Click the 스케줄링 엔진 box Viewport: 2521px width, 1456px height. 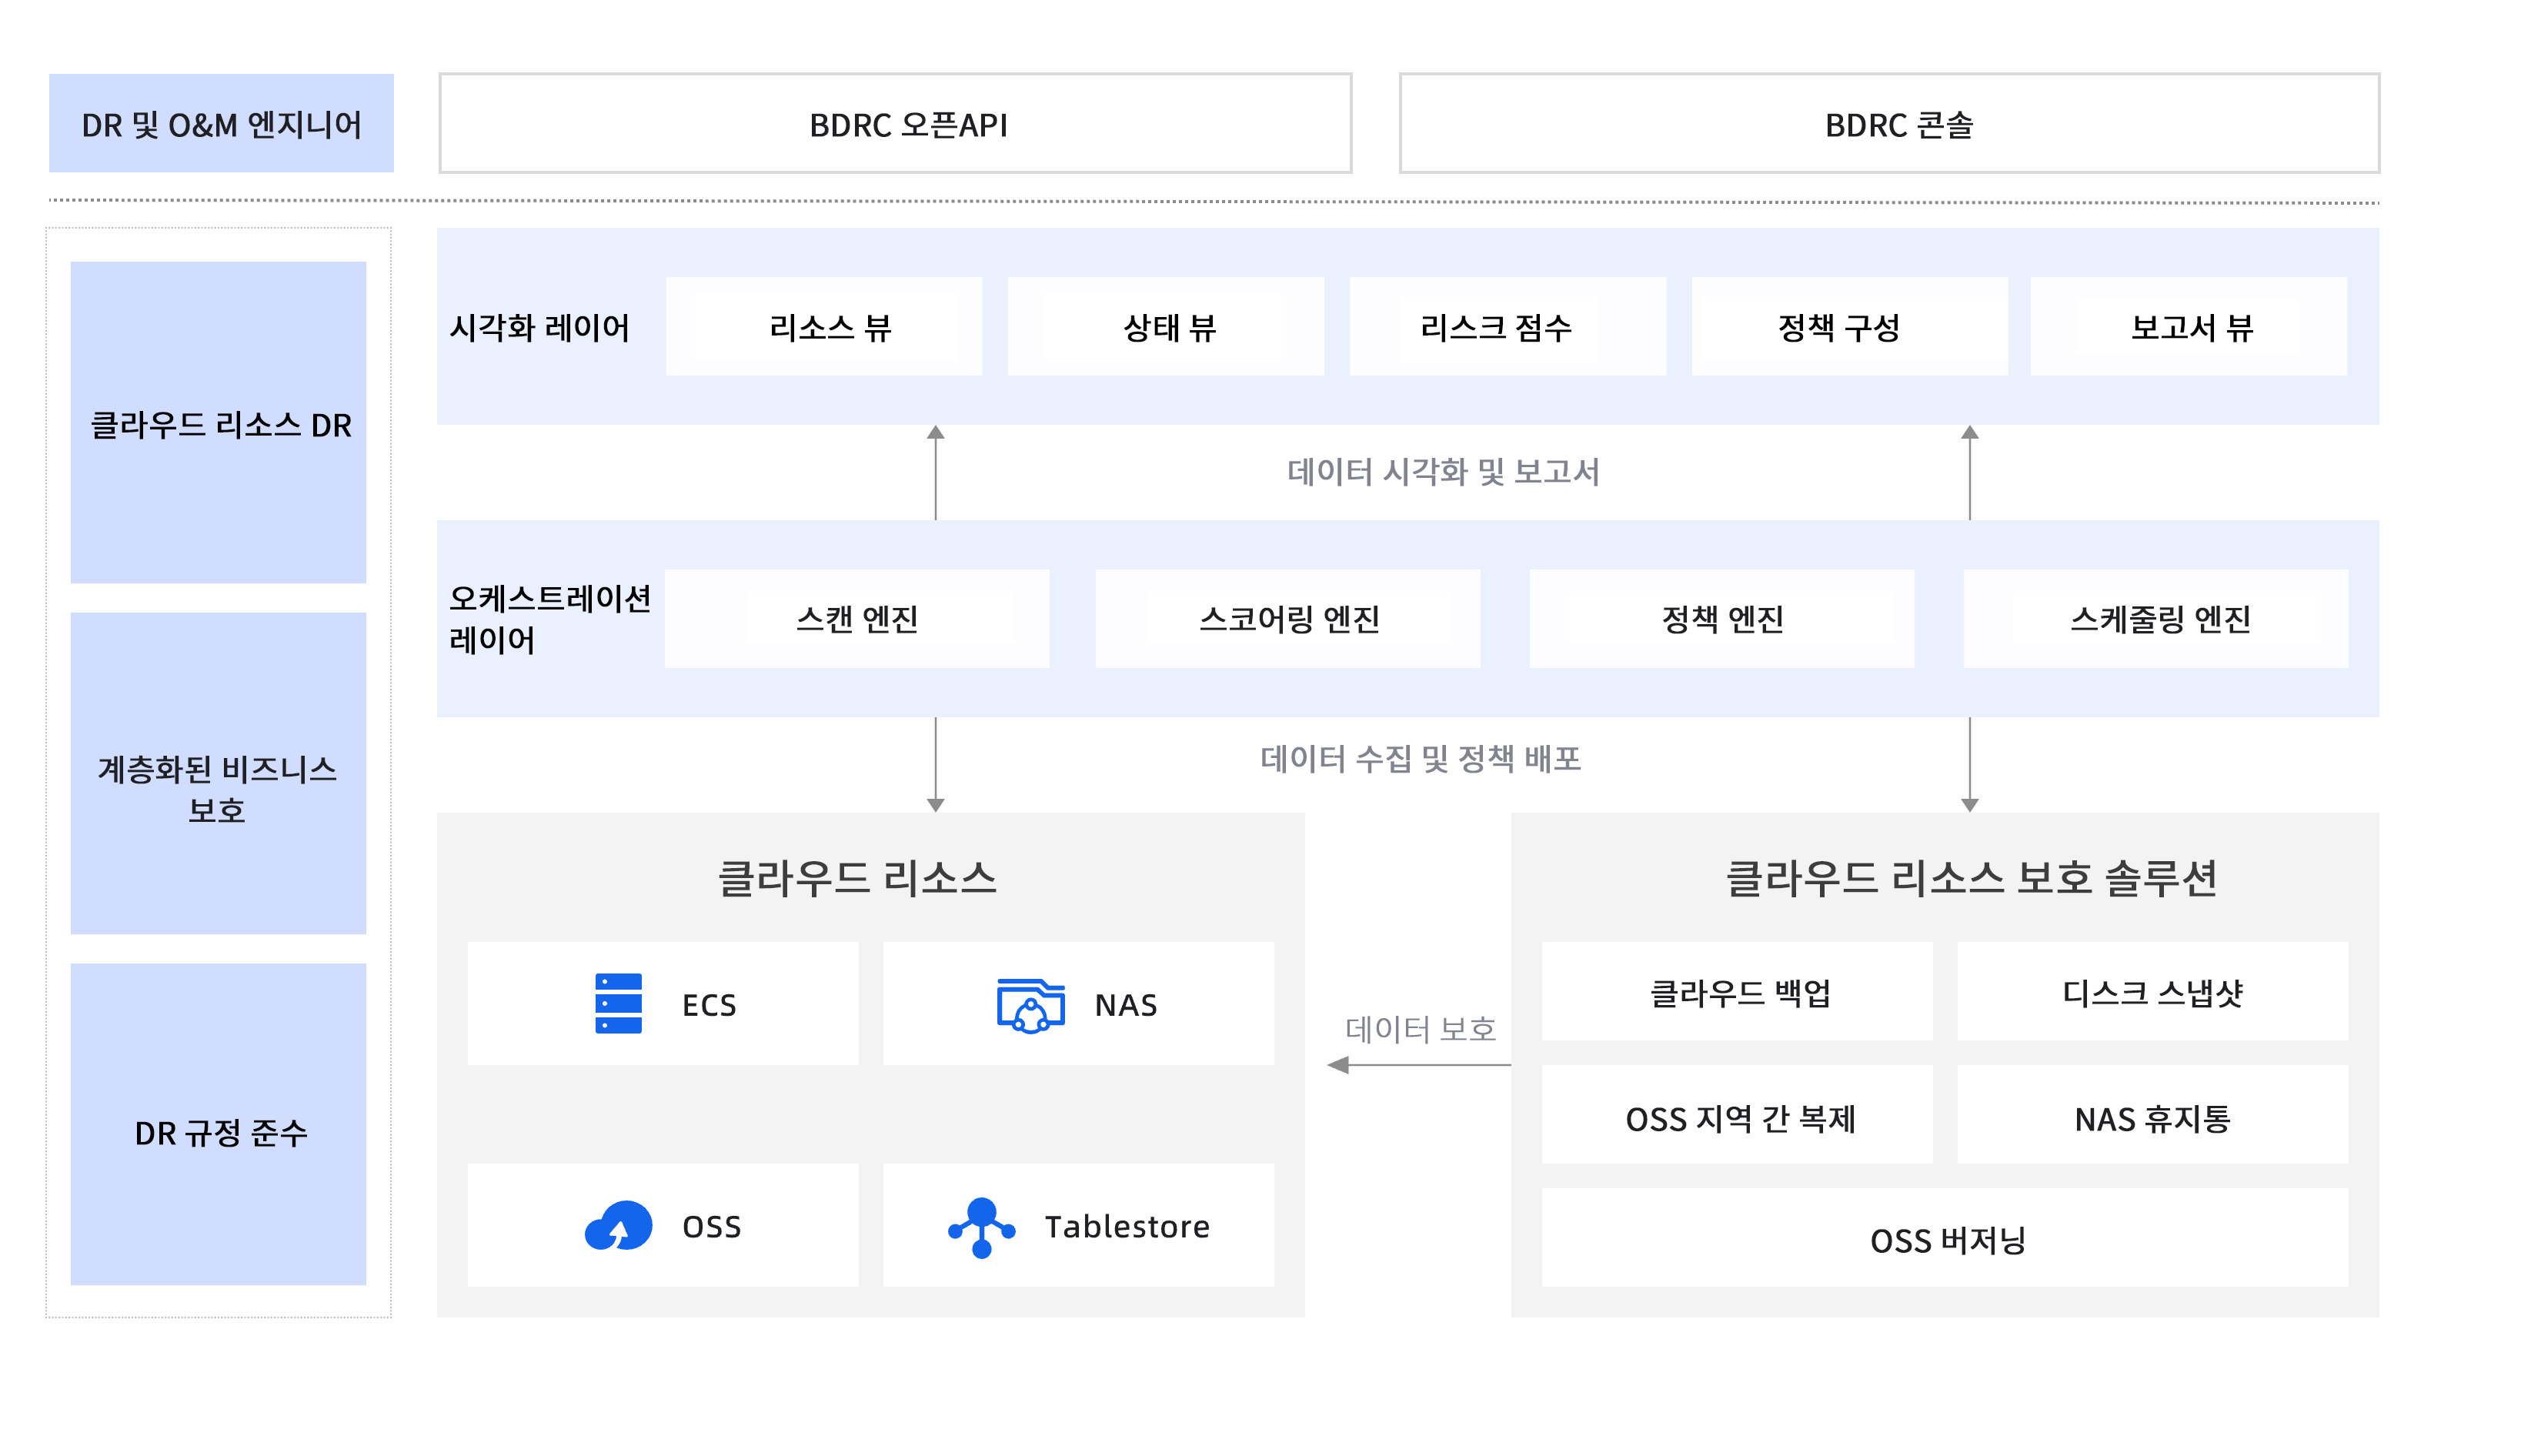(x=2155, y=619)
